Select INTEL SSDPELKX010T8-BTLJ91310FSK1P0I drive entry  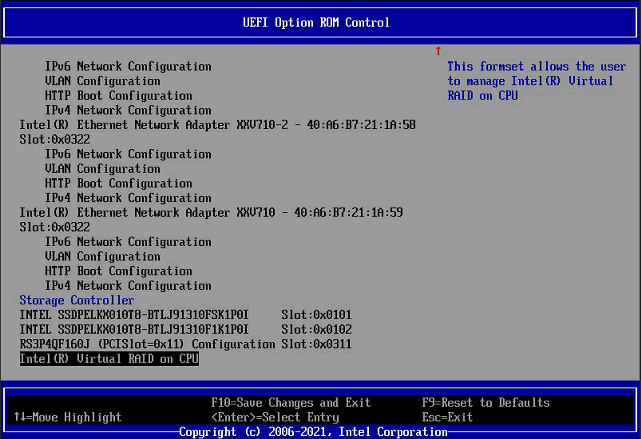(x=134, y=315)
